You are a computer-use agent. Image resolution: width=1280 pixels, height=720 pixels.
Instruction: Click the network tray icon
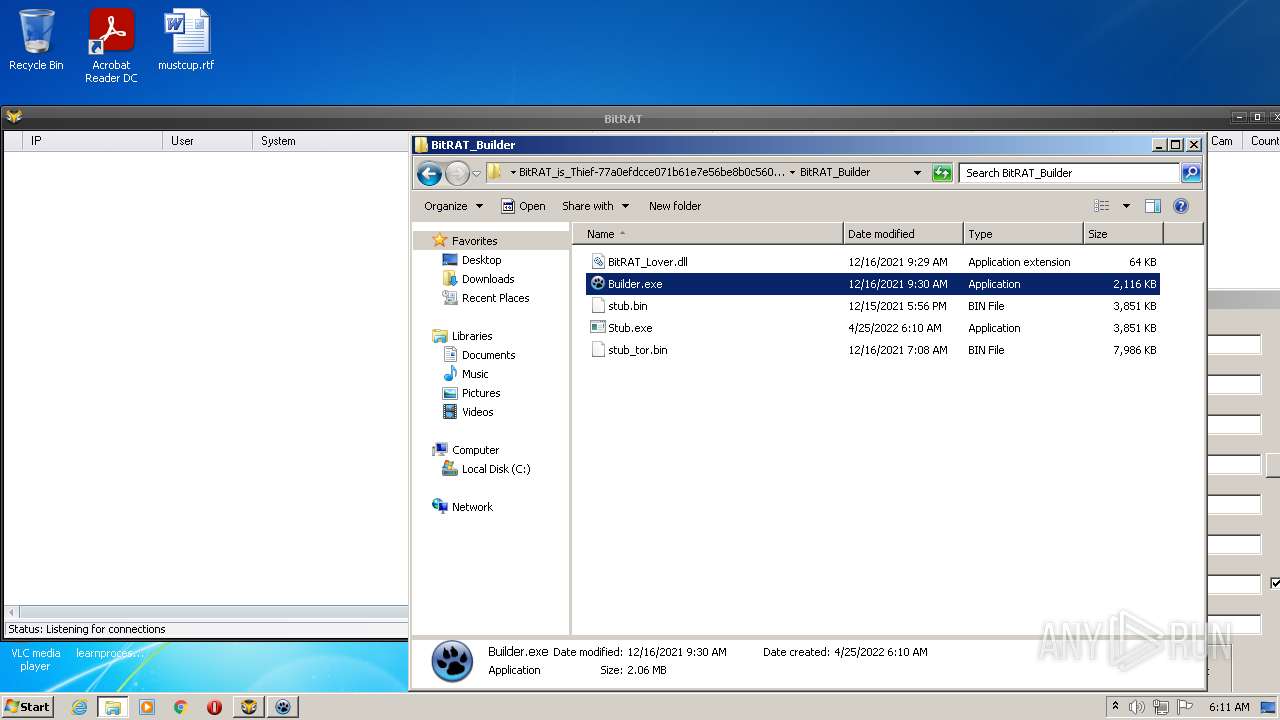click(x=1161, y=707)
